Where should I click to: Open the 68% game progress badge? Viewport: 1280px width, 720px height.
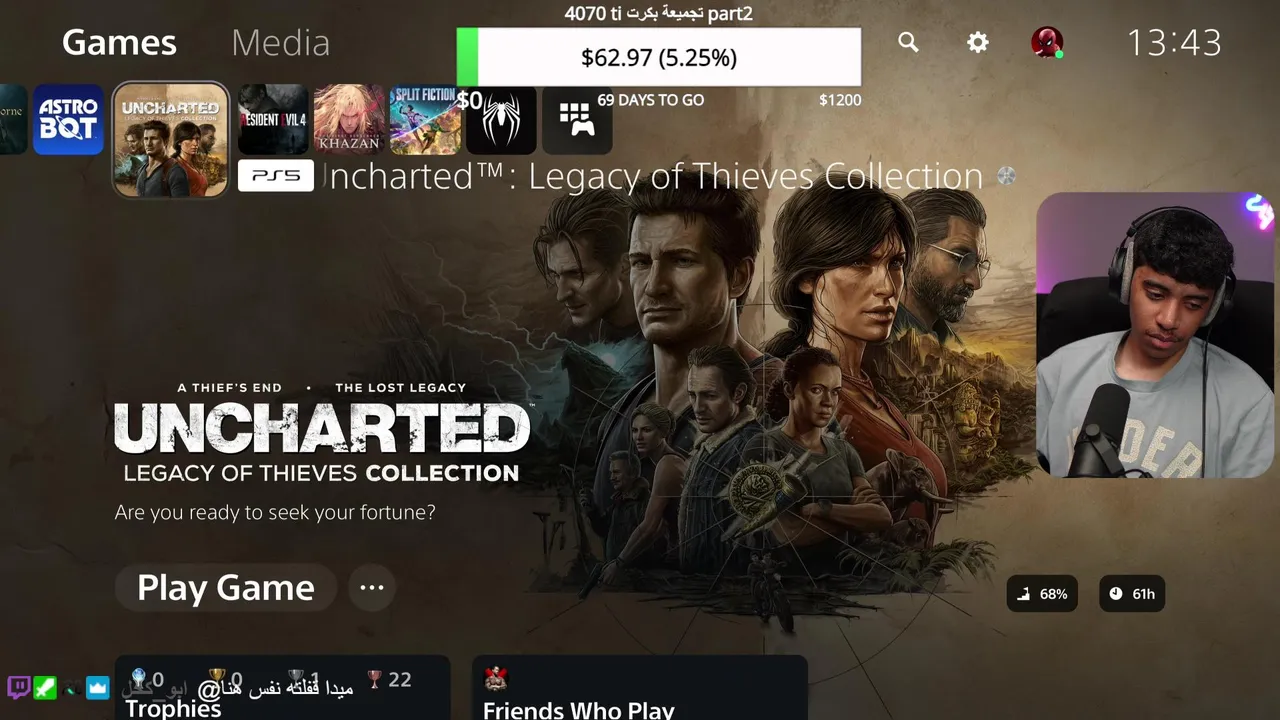pos(1042,594)
